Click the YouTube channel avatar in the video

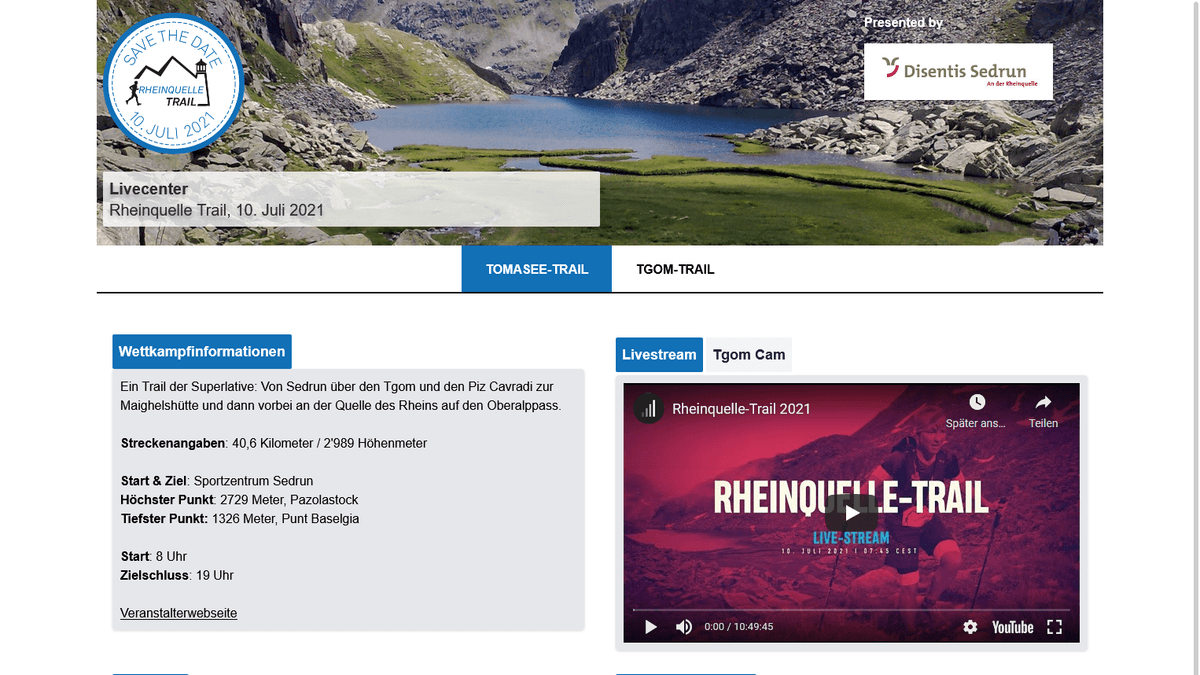tap(649, 408)
